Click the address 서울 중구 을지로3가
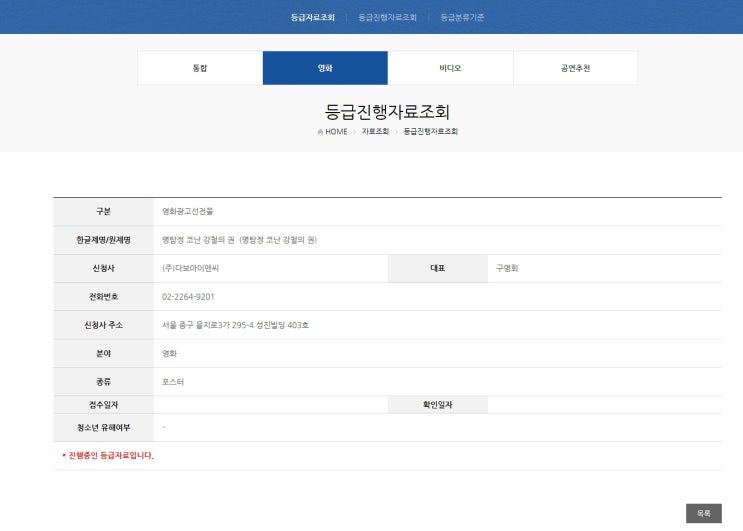Screen dimensions: 743x531 [x=236, y=325]
